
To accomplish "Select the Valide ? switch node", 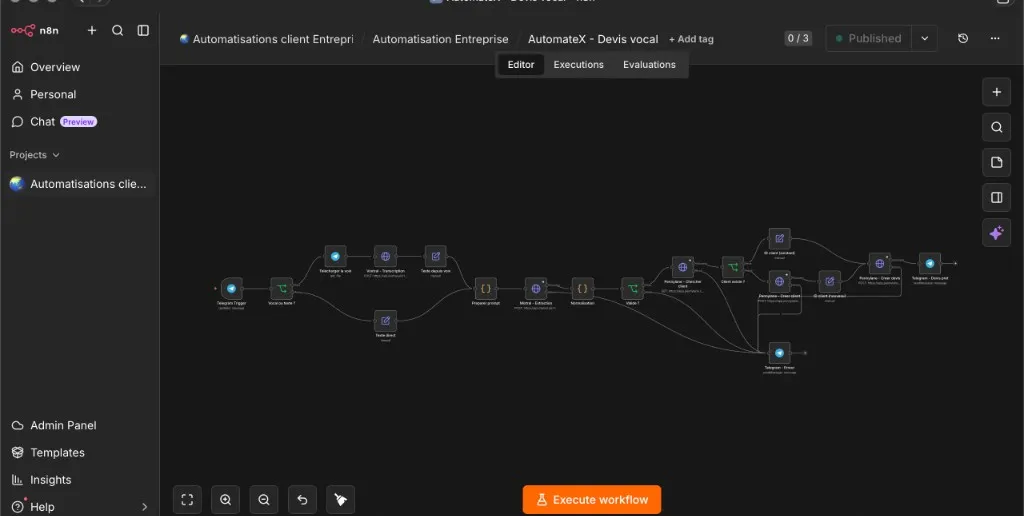I will [632, 288].
